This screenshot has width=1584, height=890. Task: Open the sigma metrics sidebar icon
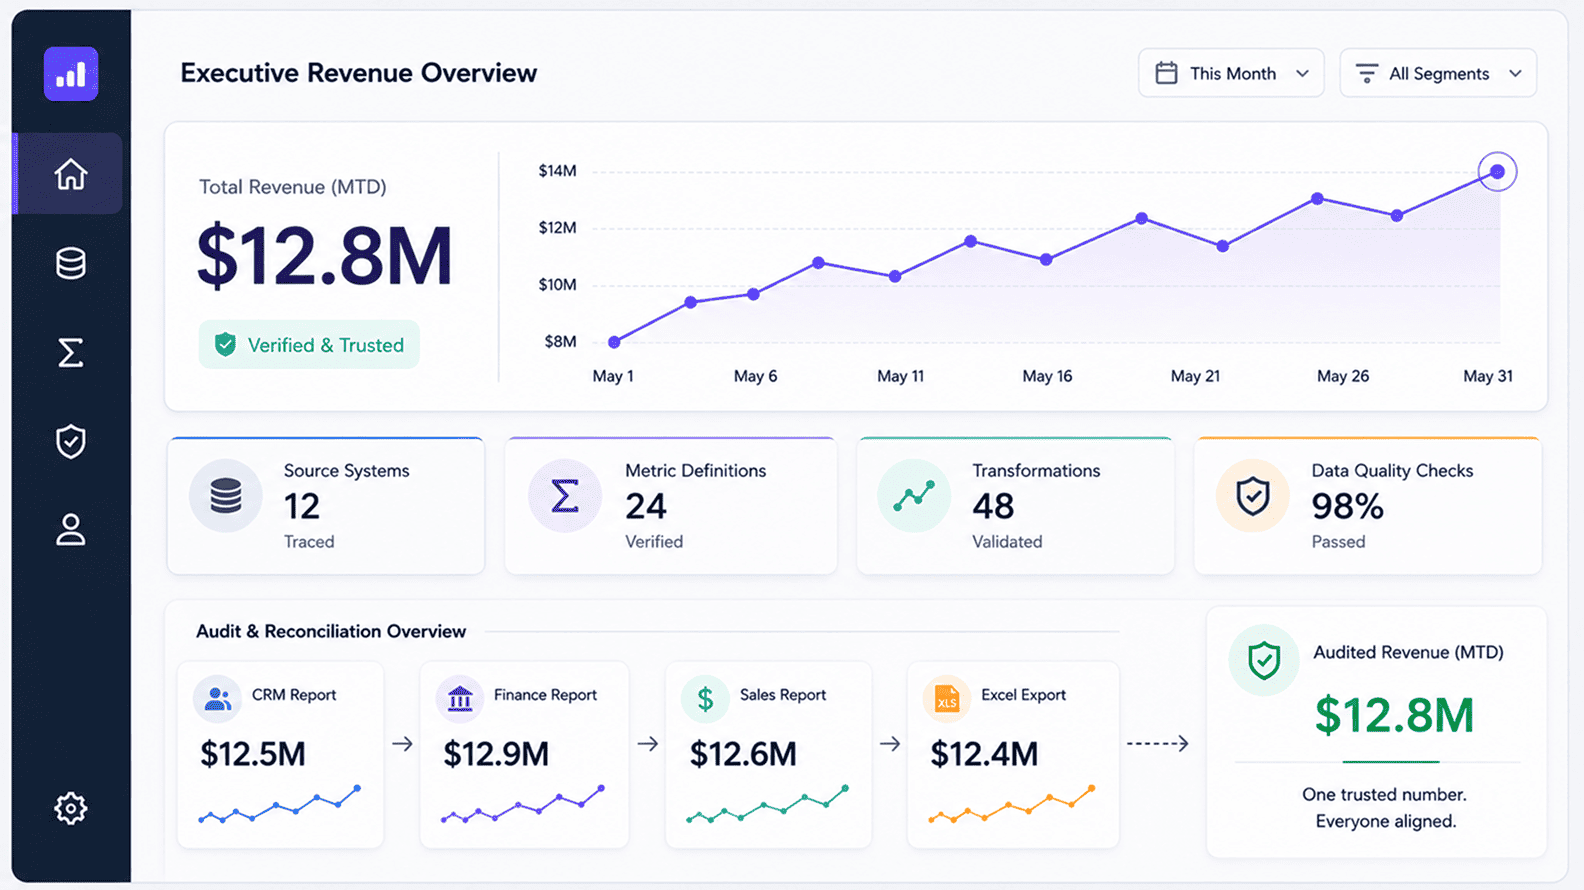[71, 352]
